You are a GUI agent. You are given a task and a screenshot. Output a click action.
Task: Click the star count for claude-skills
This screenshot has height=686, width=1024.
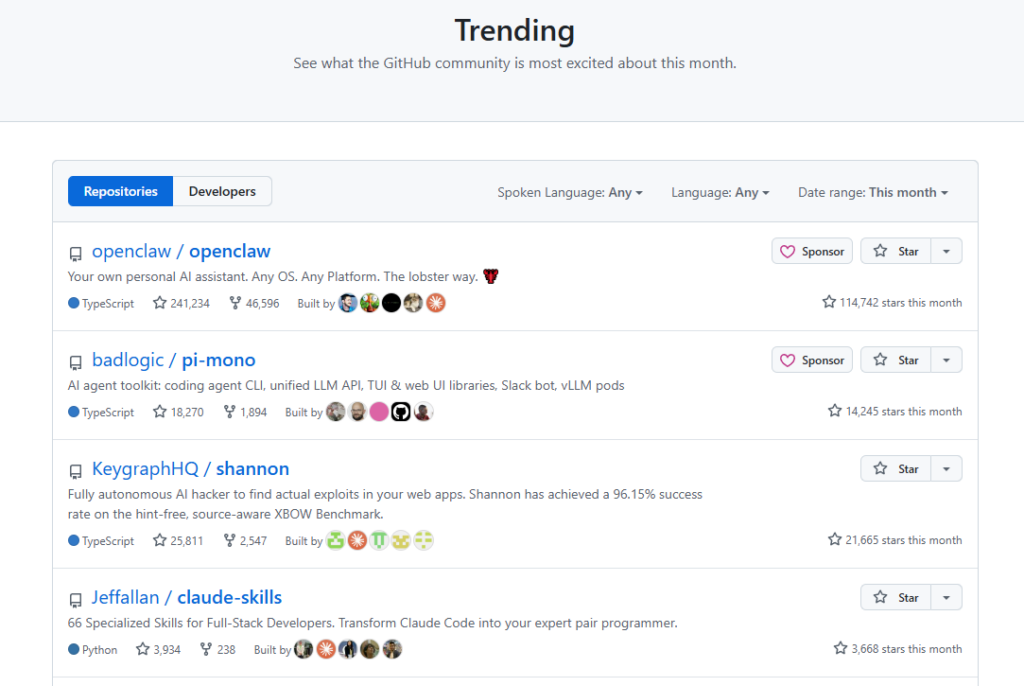pyautogui.click(x=166, y=650)
